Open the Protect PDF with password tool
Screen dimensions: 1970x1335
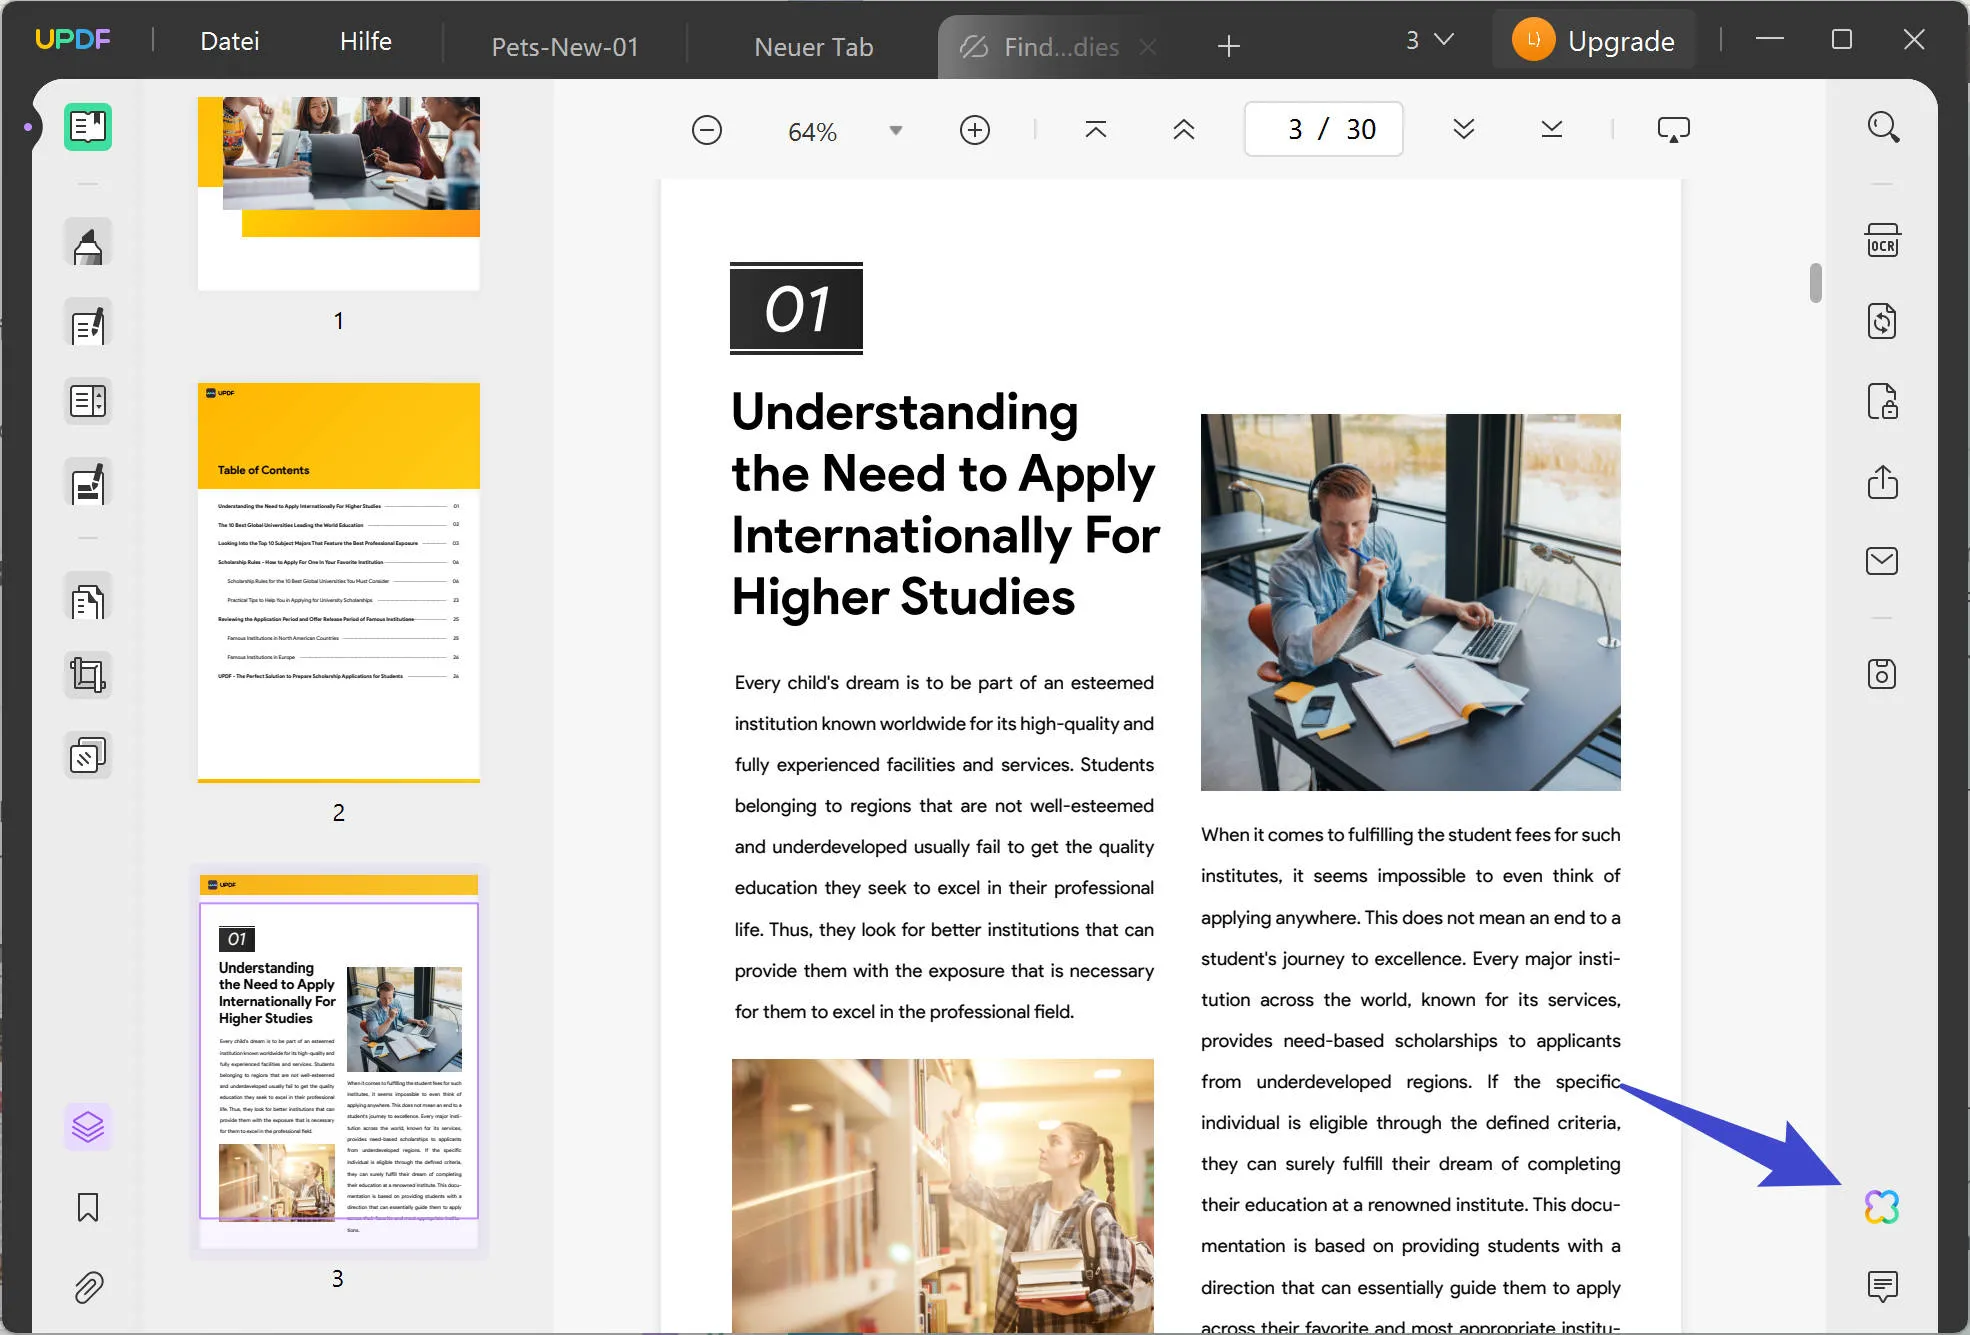coord(1882,402)
